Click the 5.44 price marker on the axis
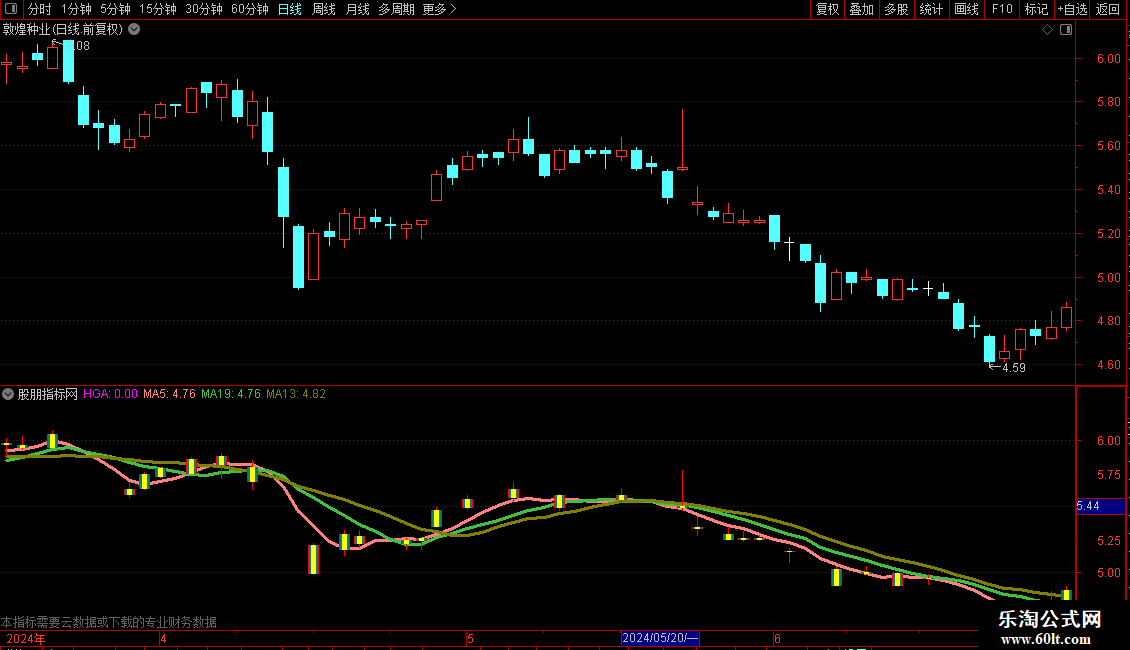Screen dimensions: 1130x650 (x=1100, y=506)
